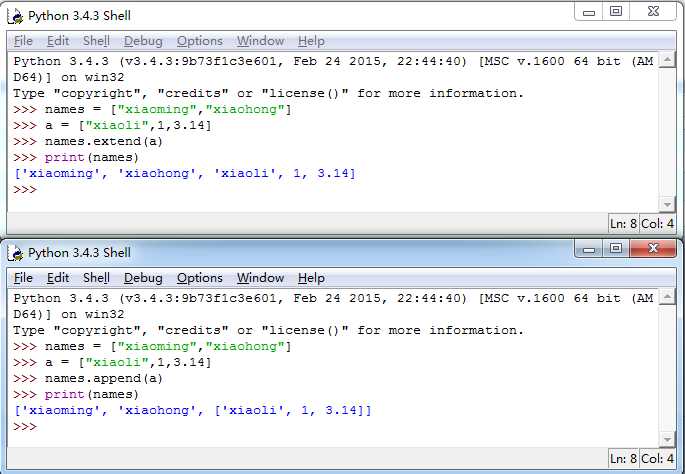
Task: Maximize the lower Python Shell window
Action: [616, 249]
